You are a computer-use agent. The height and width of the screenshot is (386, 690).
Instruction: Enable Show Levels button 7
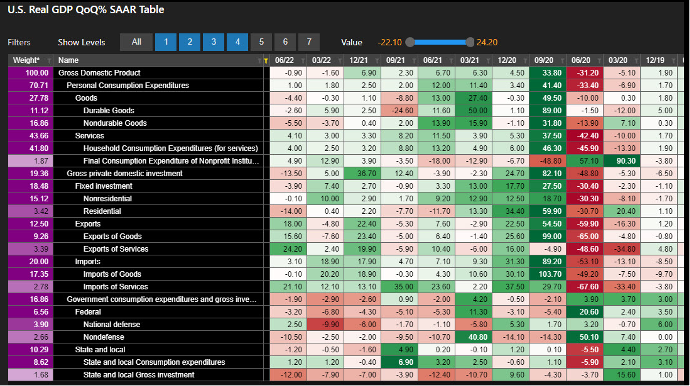point(309,42)
